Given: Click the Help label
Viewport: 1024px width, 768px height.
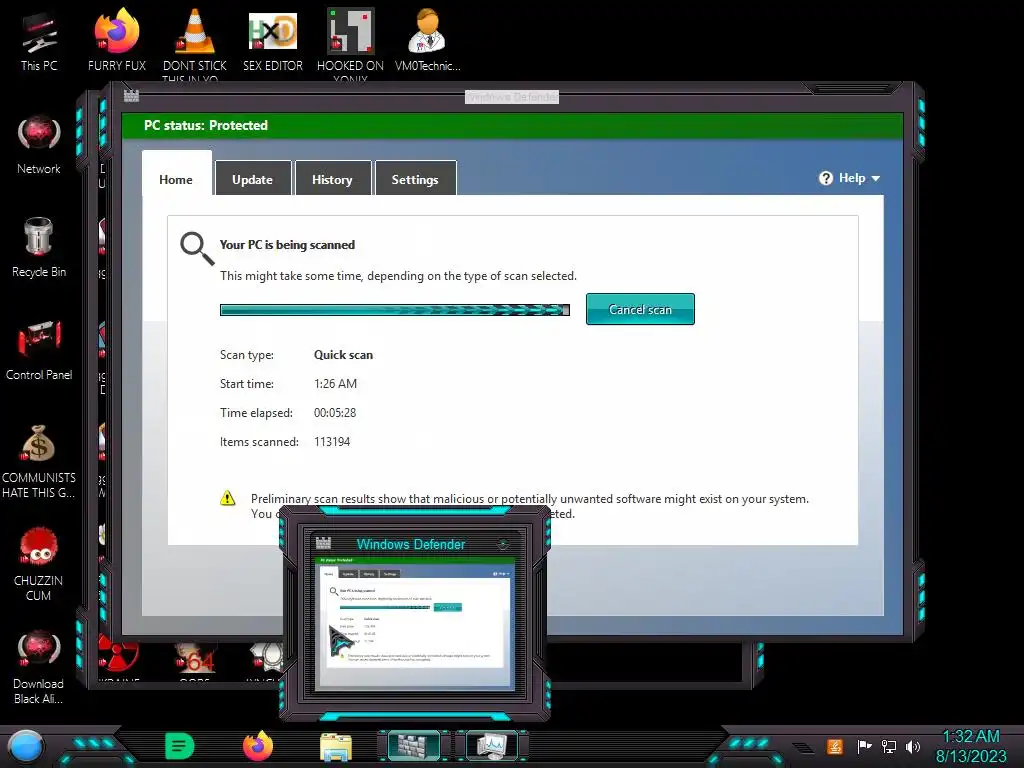Looking at the screenshot, I should tap(852, 178).
